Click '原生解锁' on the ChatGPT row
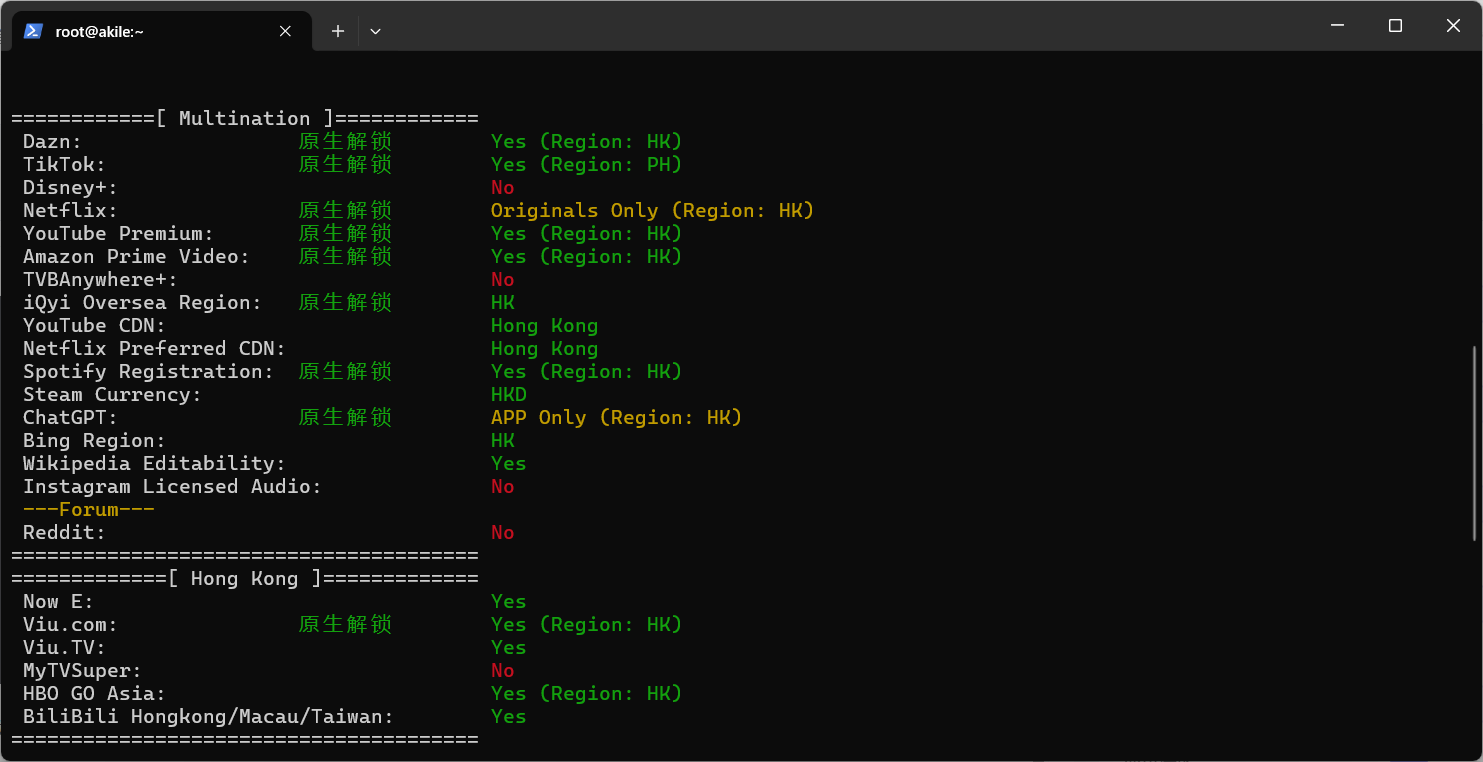The height and width of the screenshot is (762, 1483). pos(345,417)
